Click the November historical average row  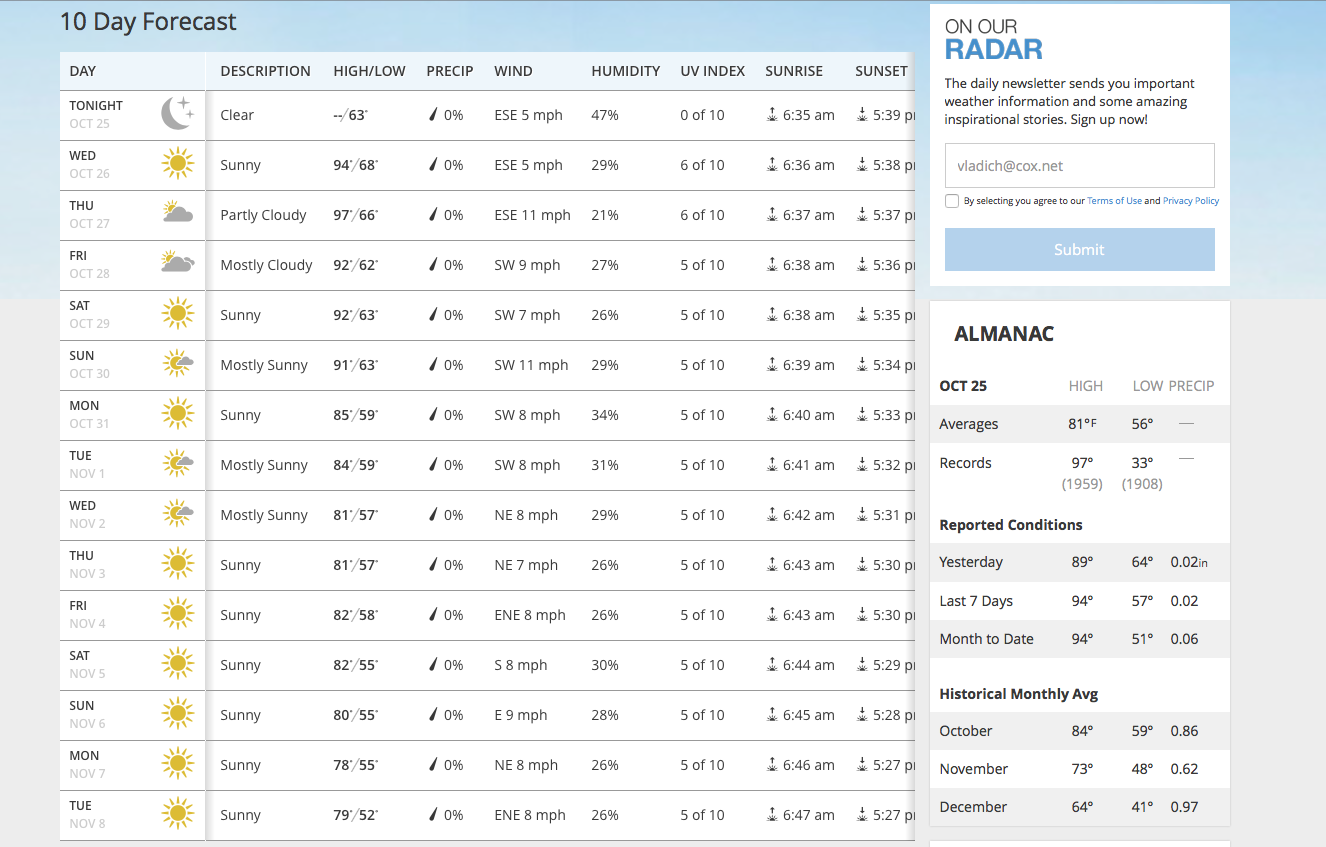(1080, 769)
